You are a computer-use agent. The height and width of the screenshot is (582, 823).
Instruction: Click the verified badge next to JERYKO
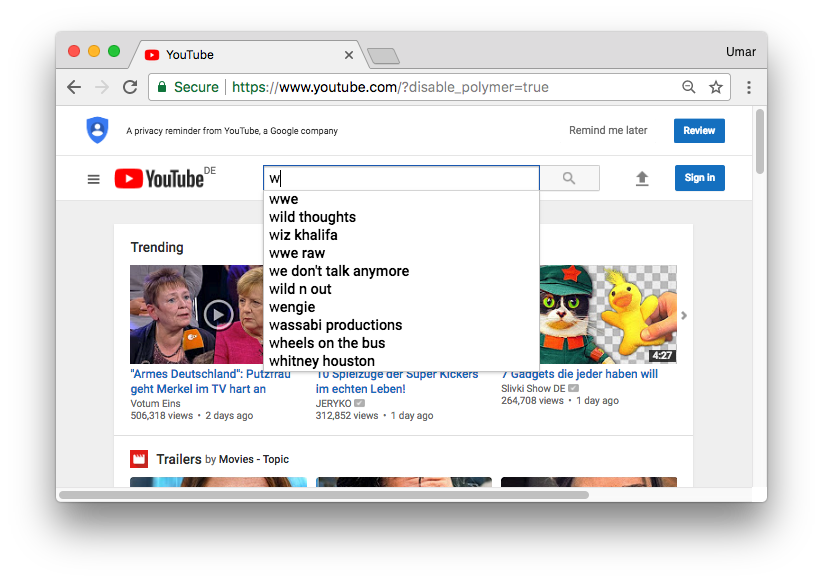click(x=360, y=403)
